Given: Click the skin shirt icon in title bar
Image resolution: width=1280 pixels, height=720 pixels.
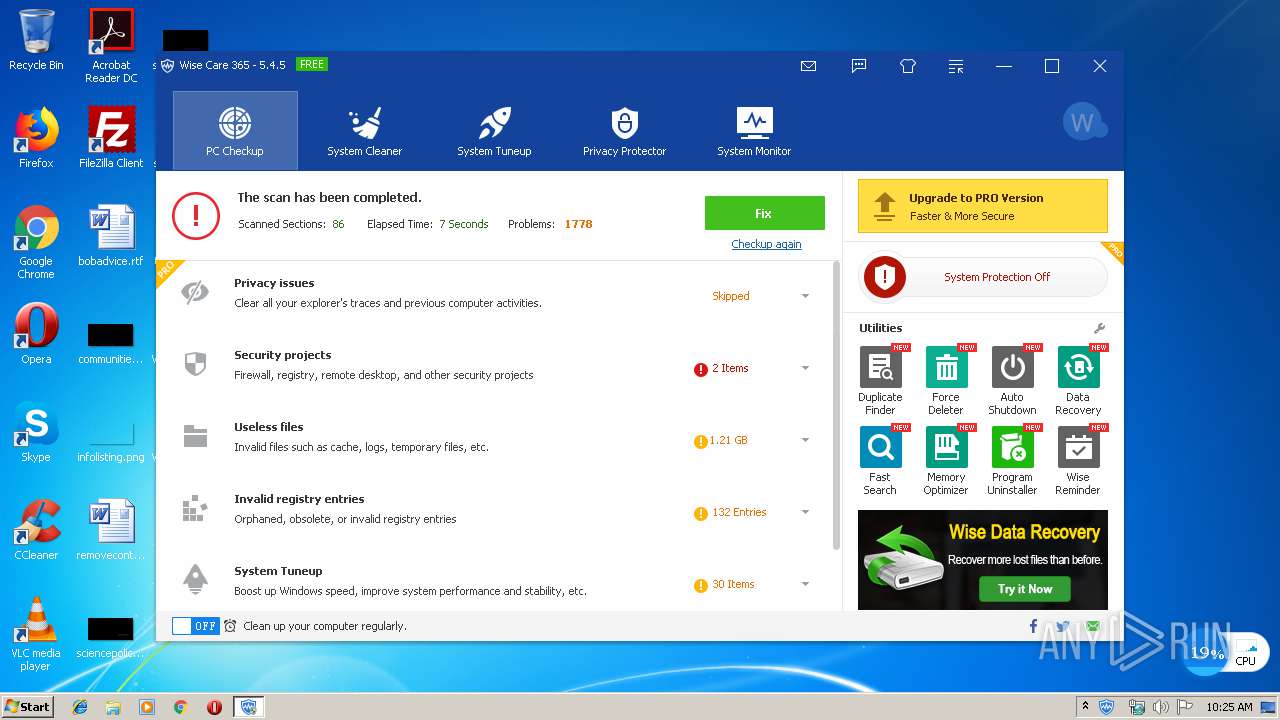Looking at the screenshot, I should [908, 66].
